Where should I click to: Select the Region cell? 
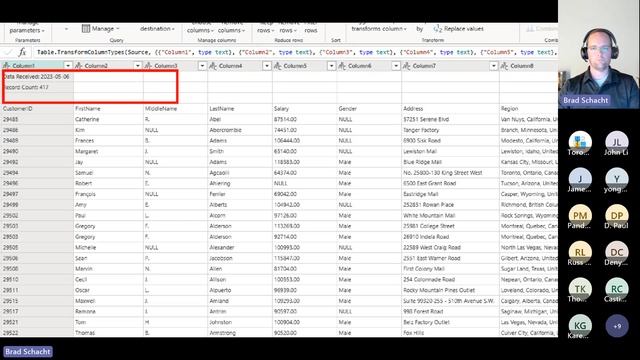click(x=529, y=109)
